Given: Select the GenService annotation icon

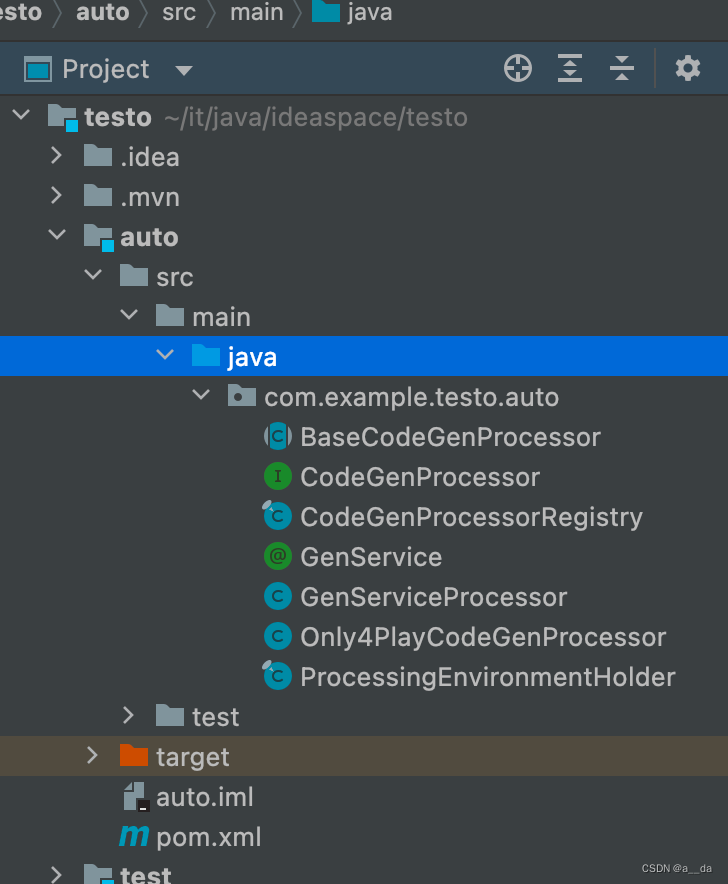Looking at the screenshot, I should coord(277,556).
